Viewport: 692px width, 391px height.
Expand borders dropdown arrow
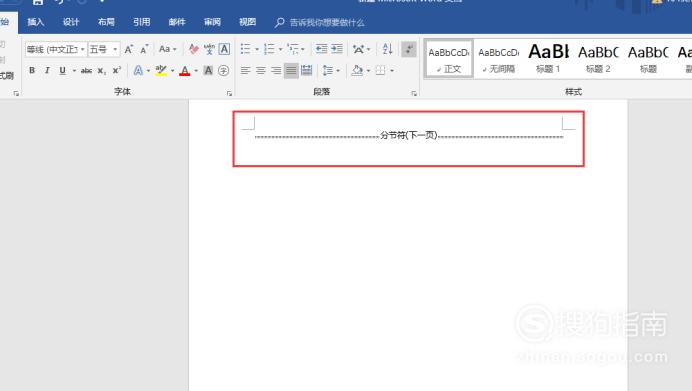point(392,71)
